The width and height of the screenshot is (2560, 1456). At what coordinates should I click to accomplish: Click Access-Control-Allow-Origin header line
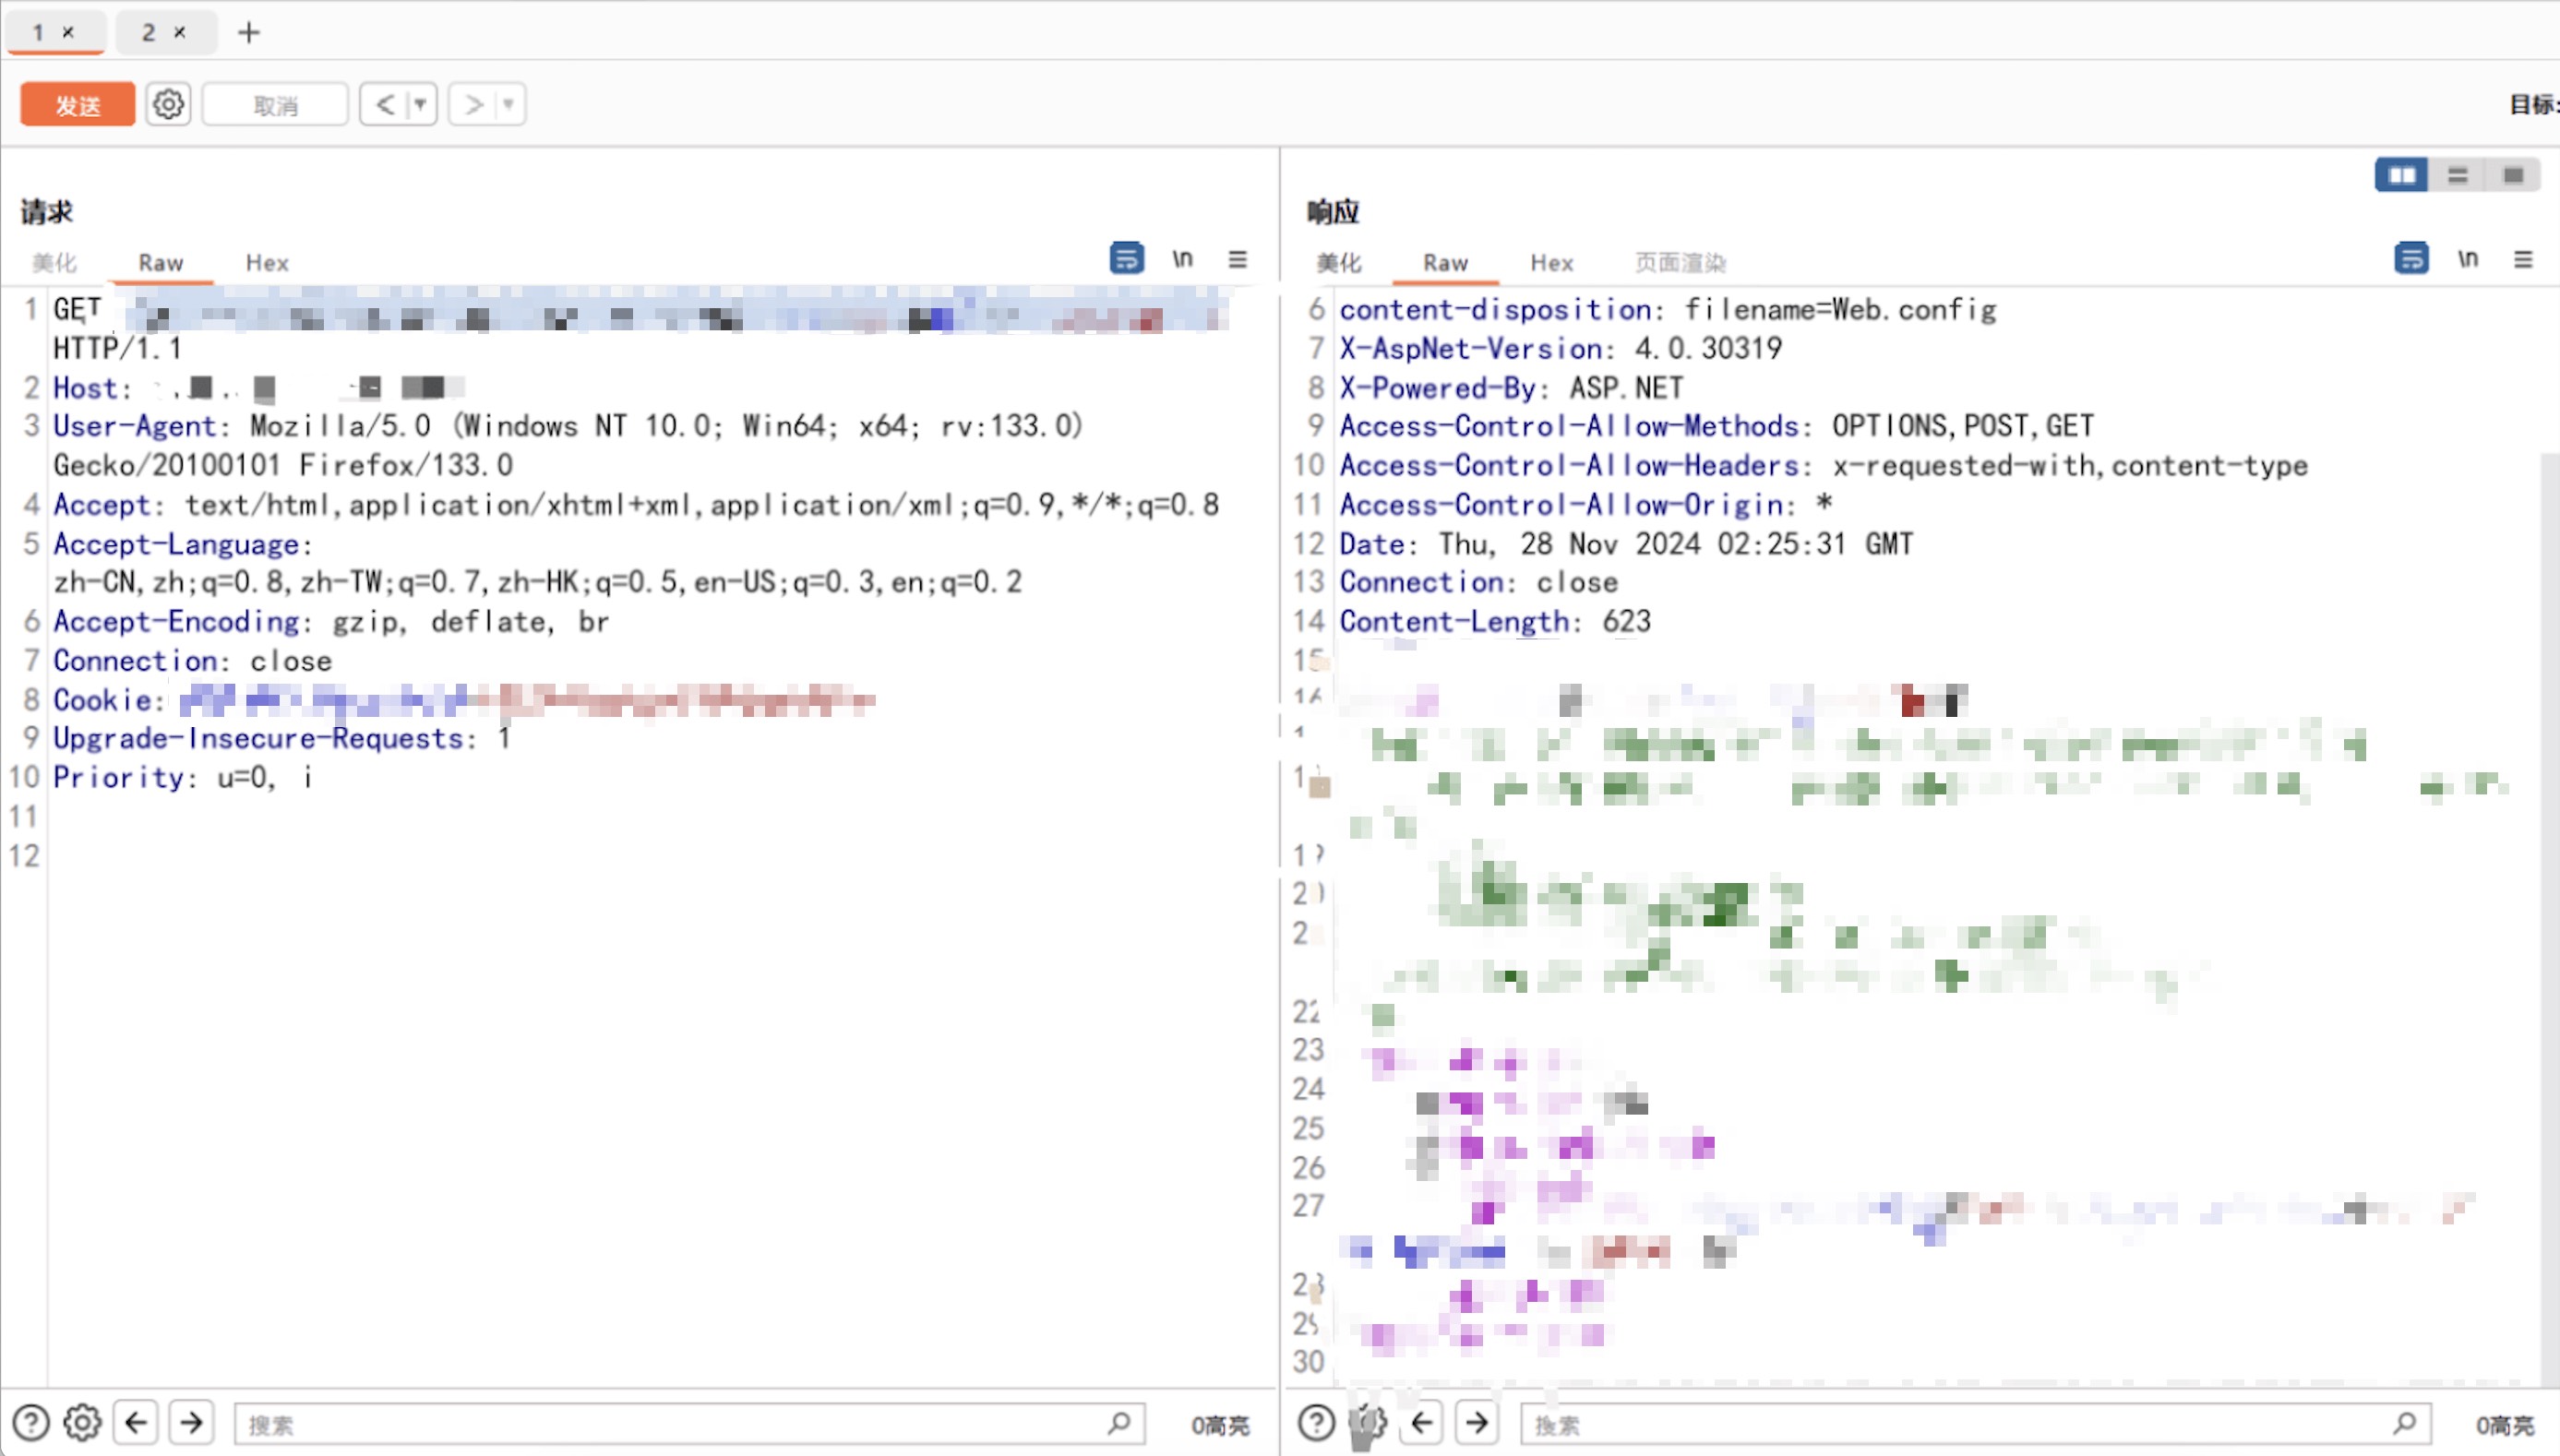1586,504
